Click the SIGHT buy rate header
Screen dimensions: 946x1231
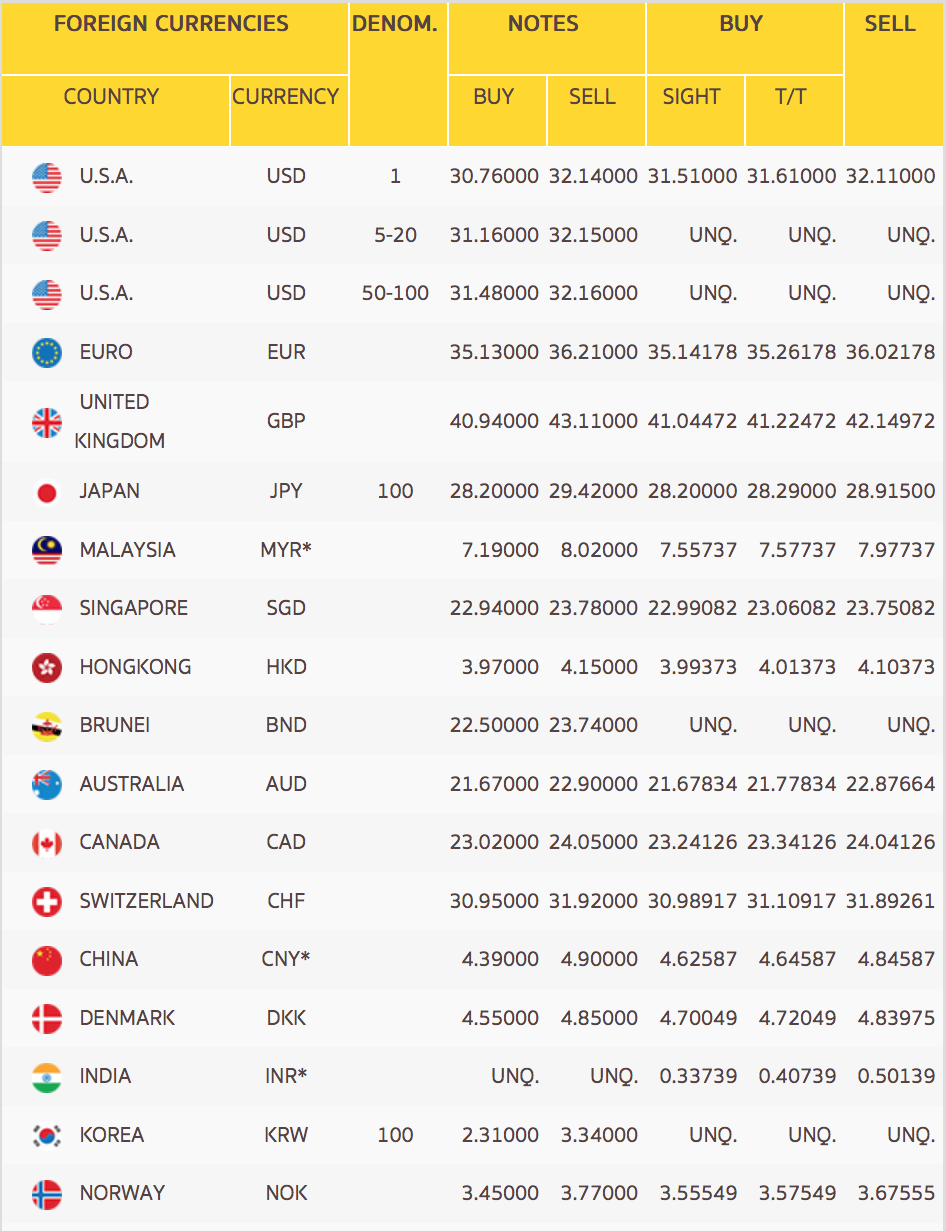pyautogui.click(x=691, y=97)
